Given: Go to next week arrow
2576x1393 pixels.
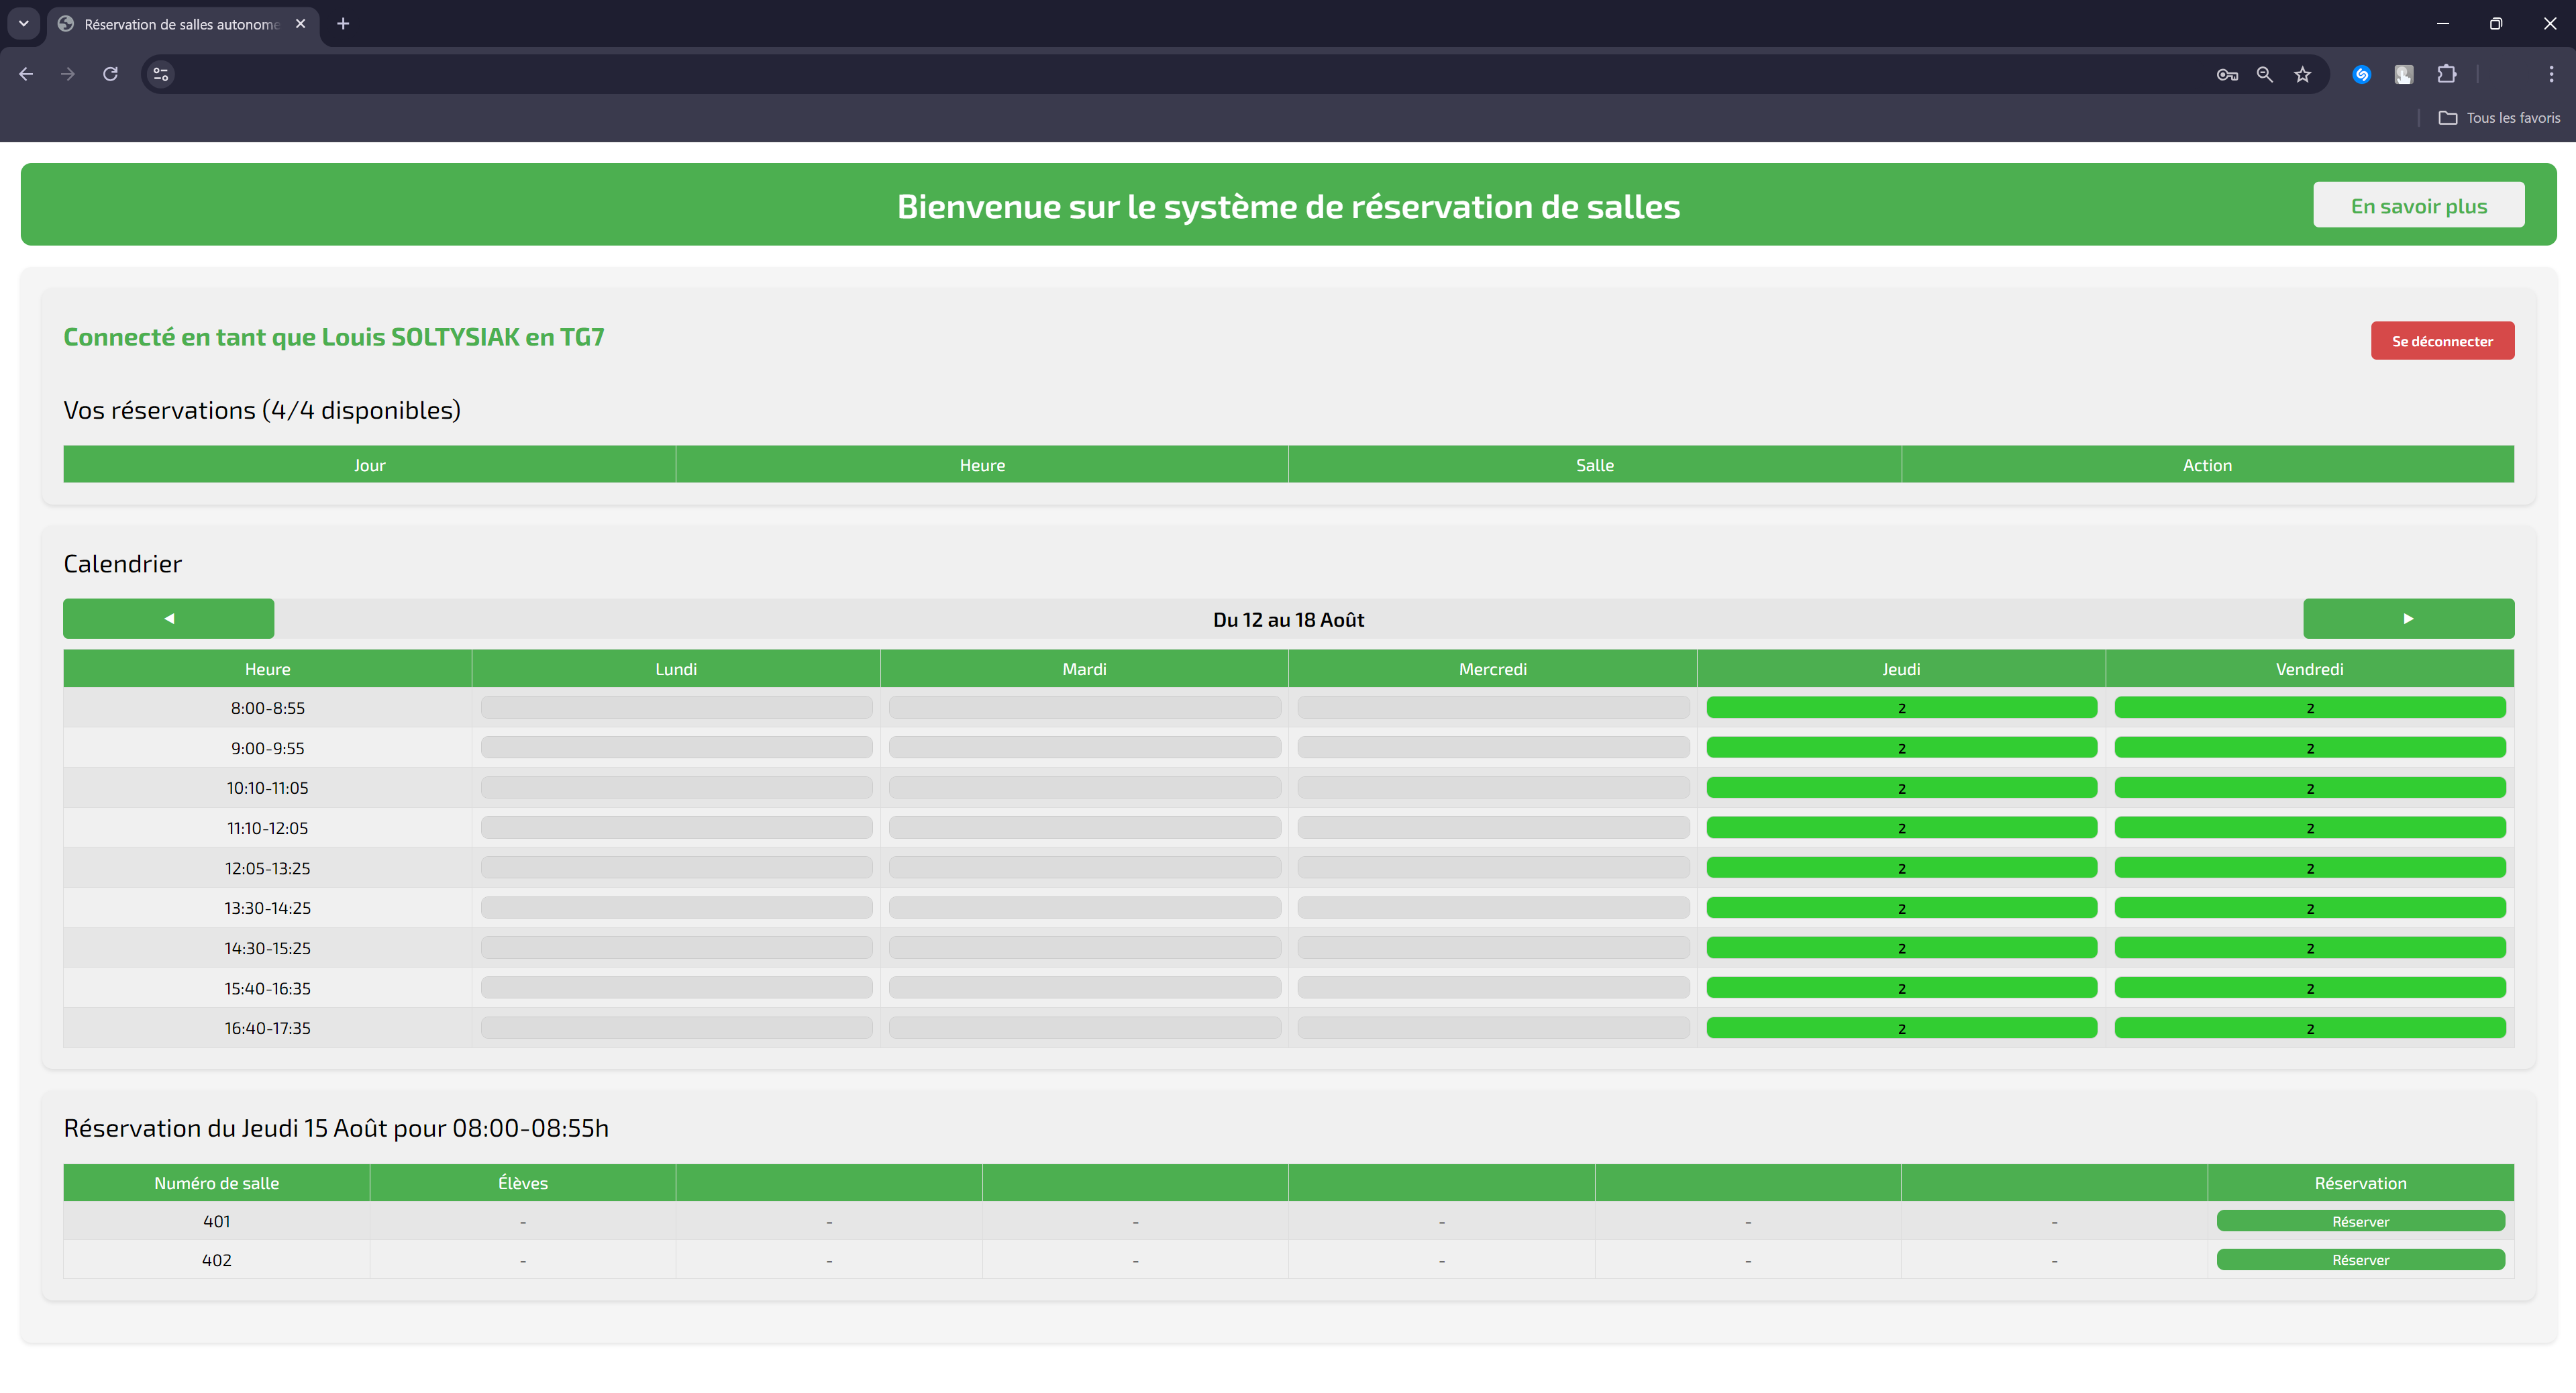Looking at the screenshot, I should [2407, 618].
